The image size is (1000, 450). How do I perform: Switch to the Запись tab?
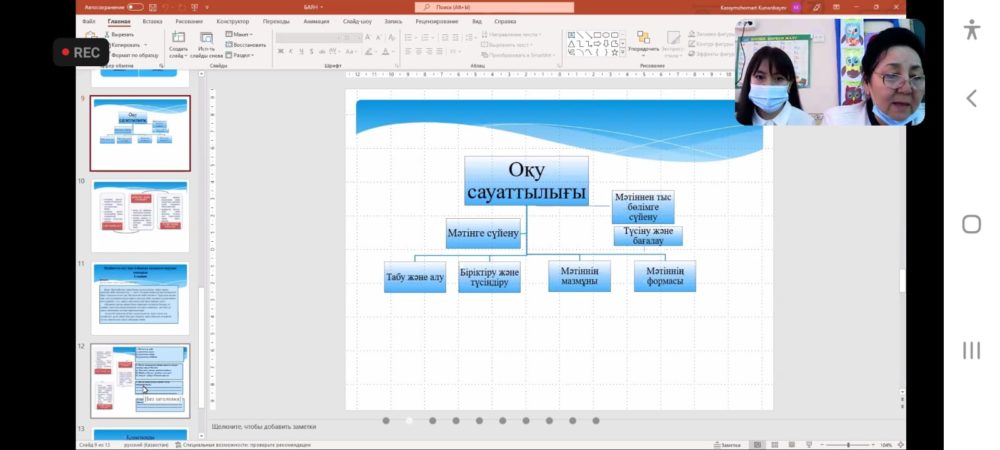click(393, 21)
